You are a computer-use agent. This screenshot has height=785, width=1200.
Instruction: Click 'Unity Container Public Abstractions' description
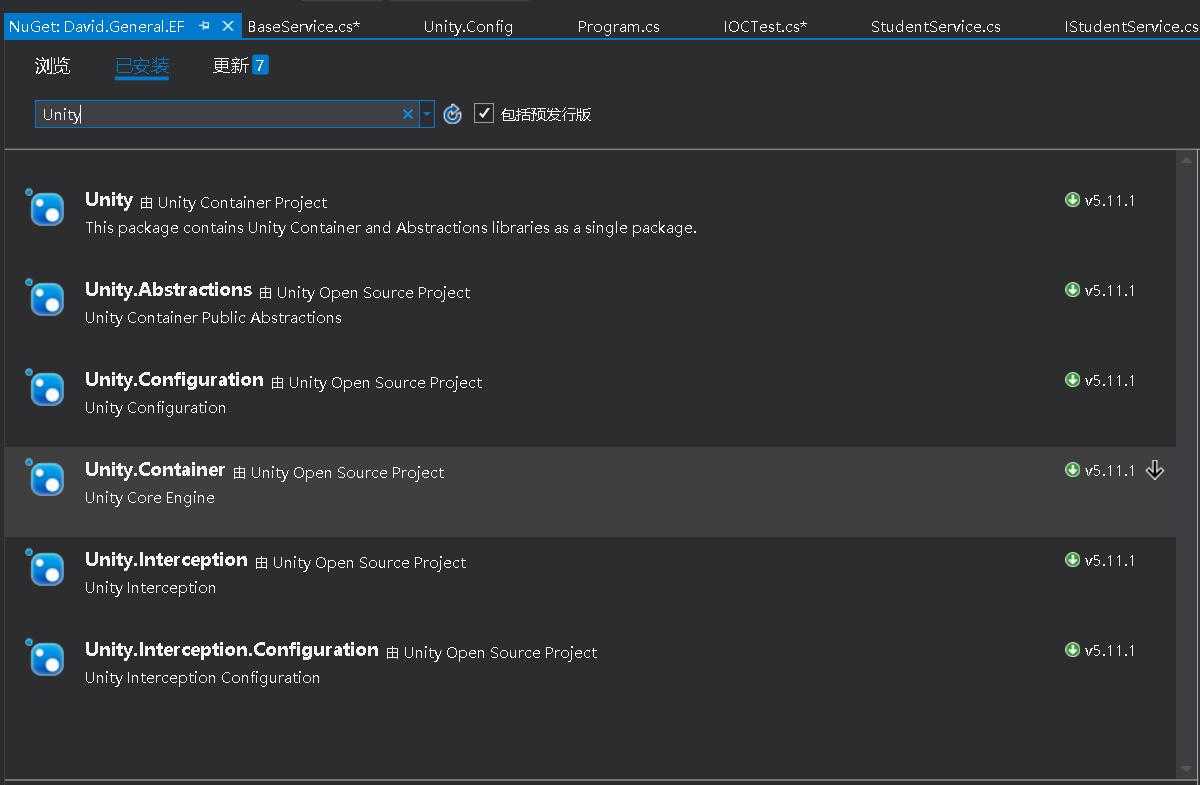tap(213, 318)
